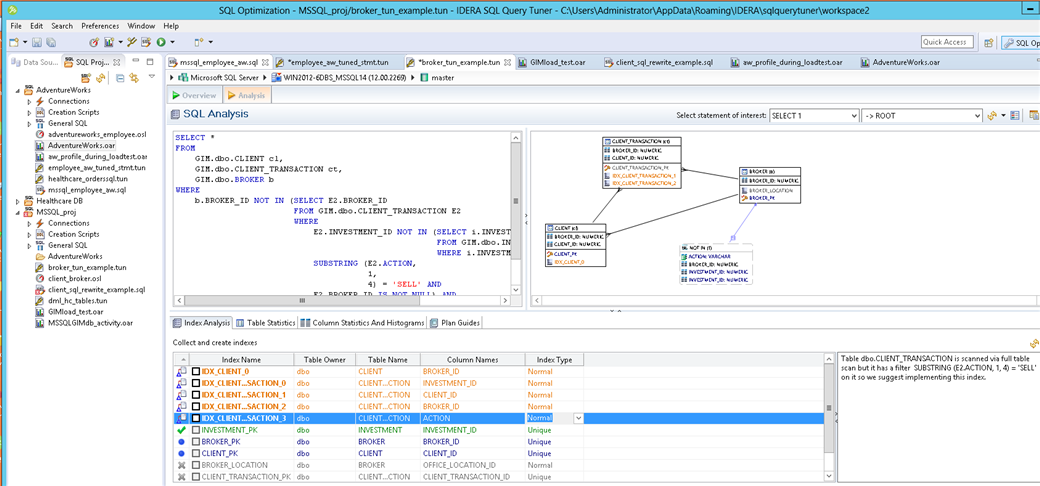
Task: Open the File menu
Action: coord(16,26)
